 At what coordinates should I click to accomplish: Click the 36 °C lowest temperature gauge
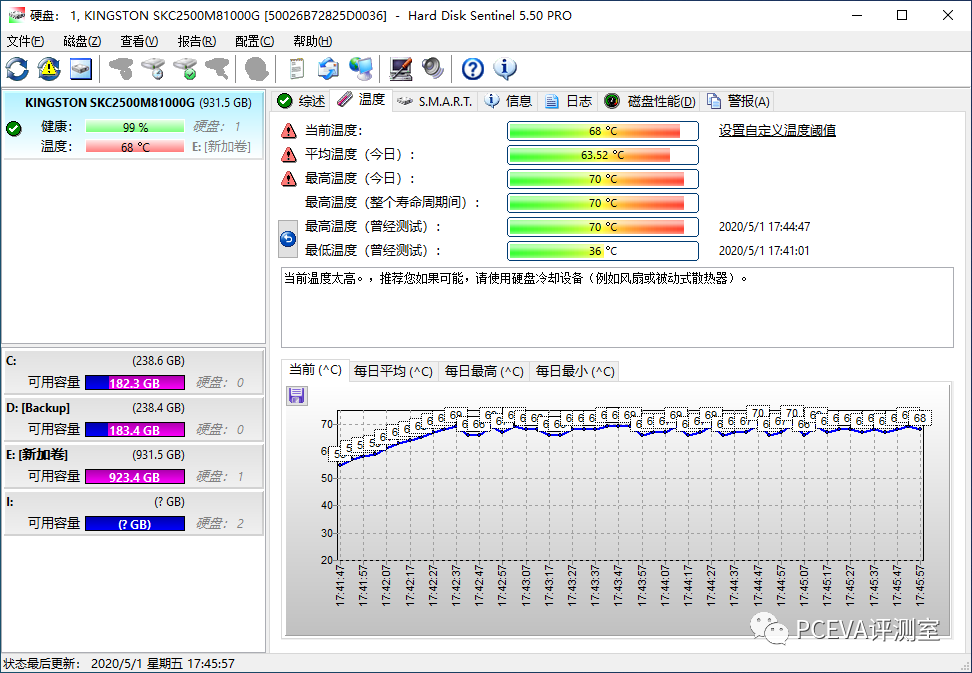[x=603, y=251]
